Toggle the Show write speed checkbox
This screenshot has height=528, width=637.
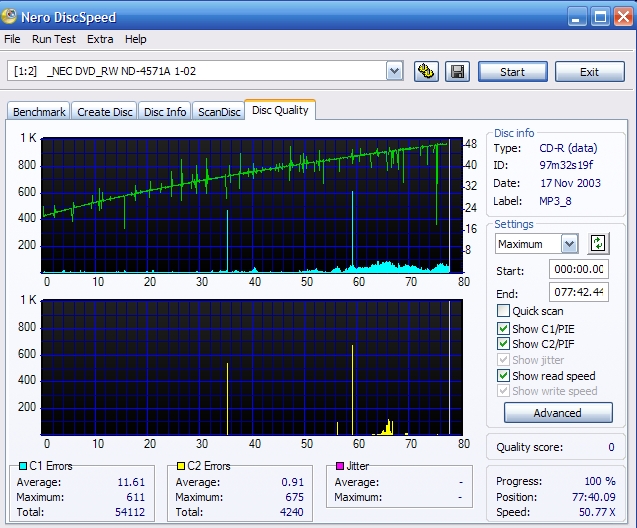(503, 391)
